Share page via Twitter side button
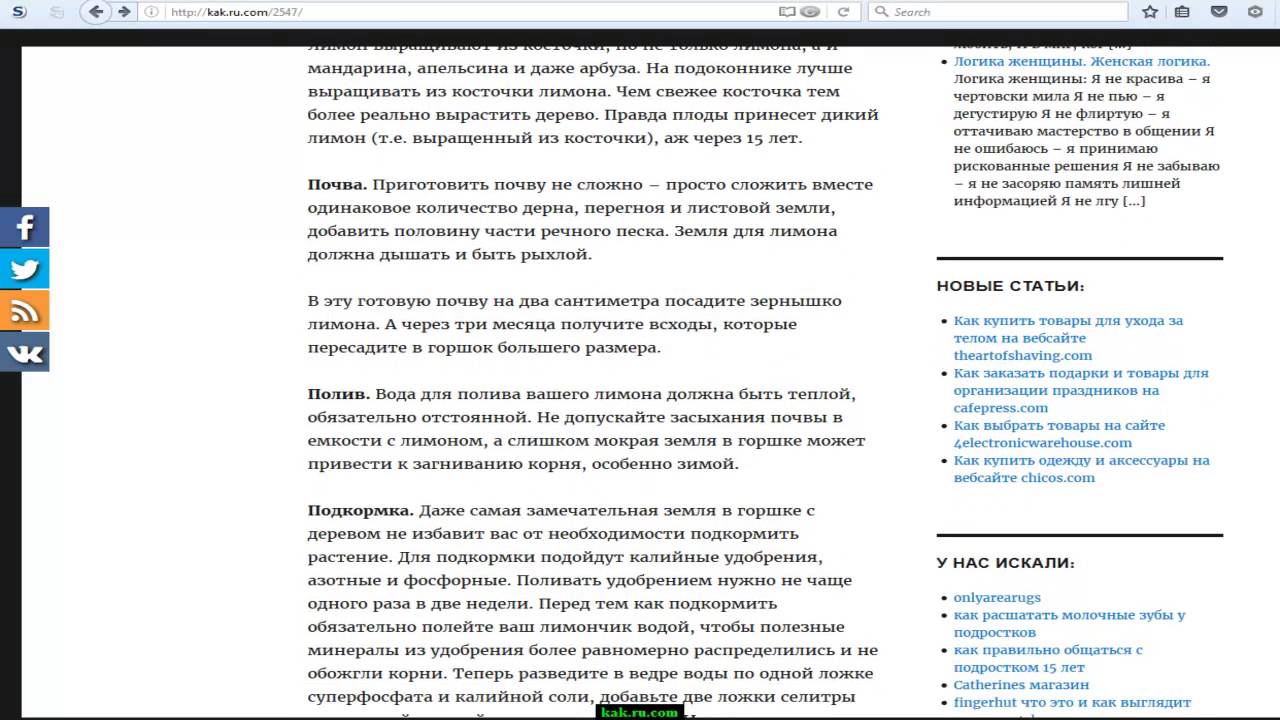This screenshot has height=720, width=1280. (x=24, y=269)
